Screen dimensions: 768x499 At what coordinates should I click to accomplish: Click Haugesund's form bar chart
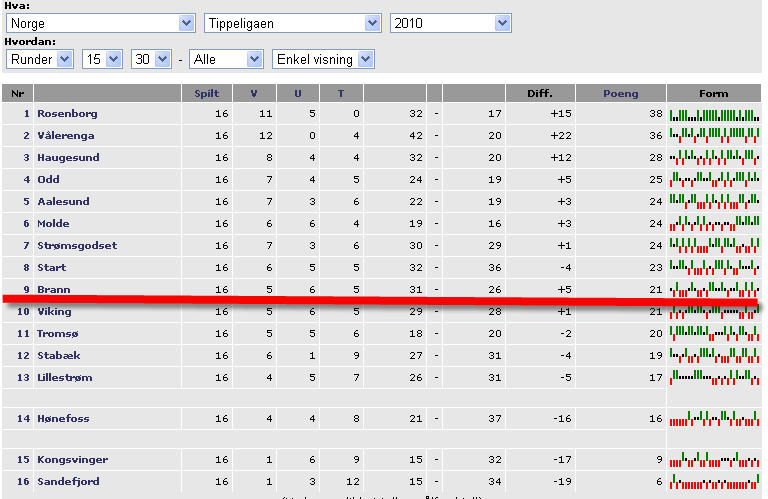point(714,158)
